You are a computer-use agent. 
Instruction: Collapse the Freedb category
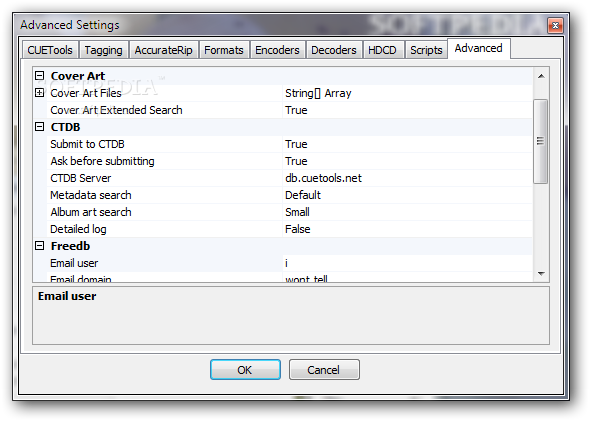click(40, 246)
